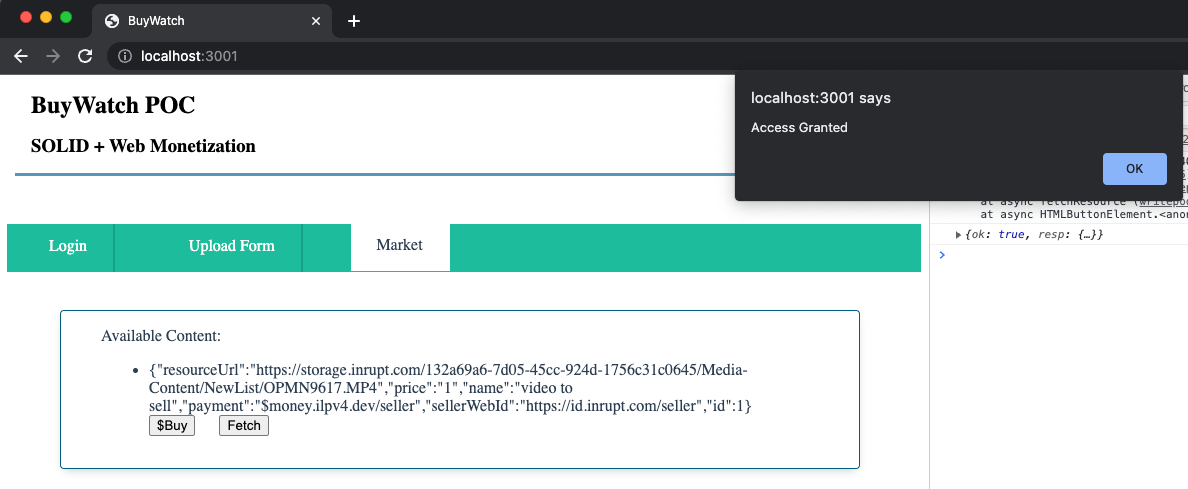The image size is (1188, 489).
Task: Click the 'at async HTMLButtonElement' console line
Action: pos(1083,214)
